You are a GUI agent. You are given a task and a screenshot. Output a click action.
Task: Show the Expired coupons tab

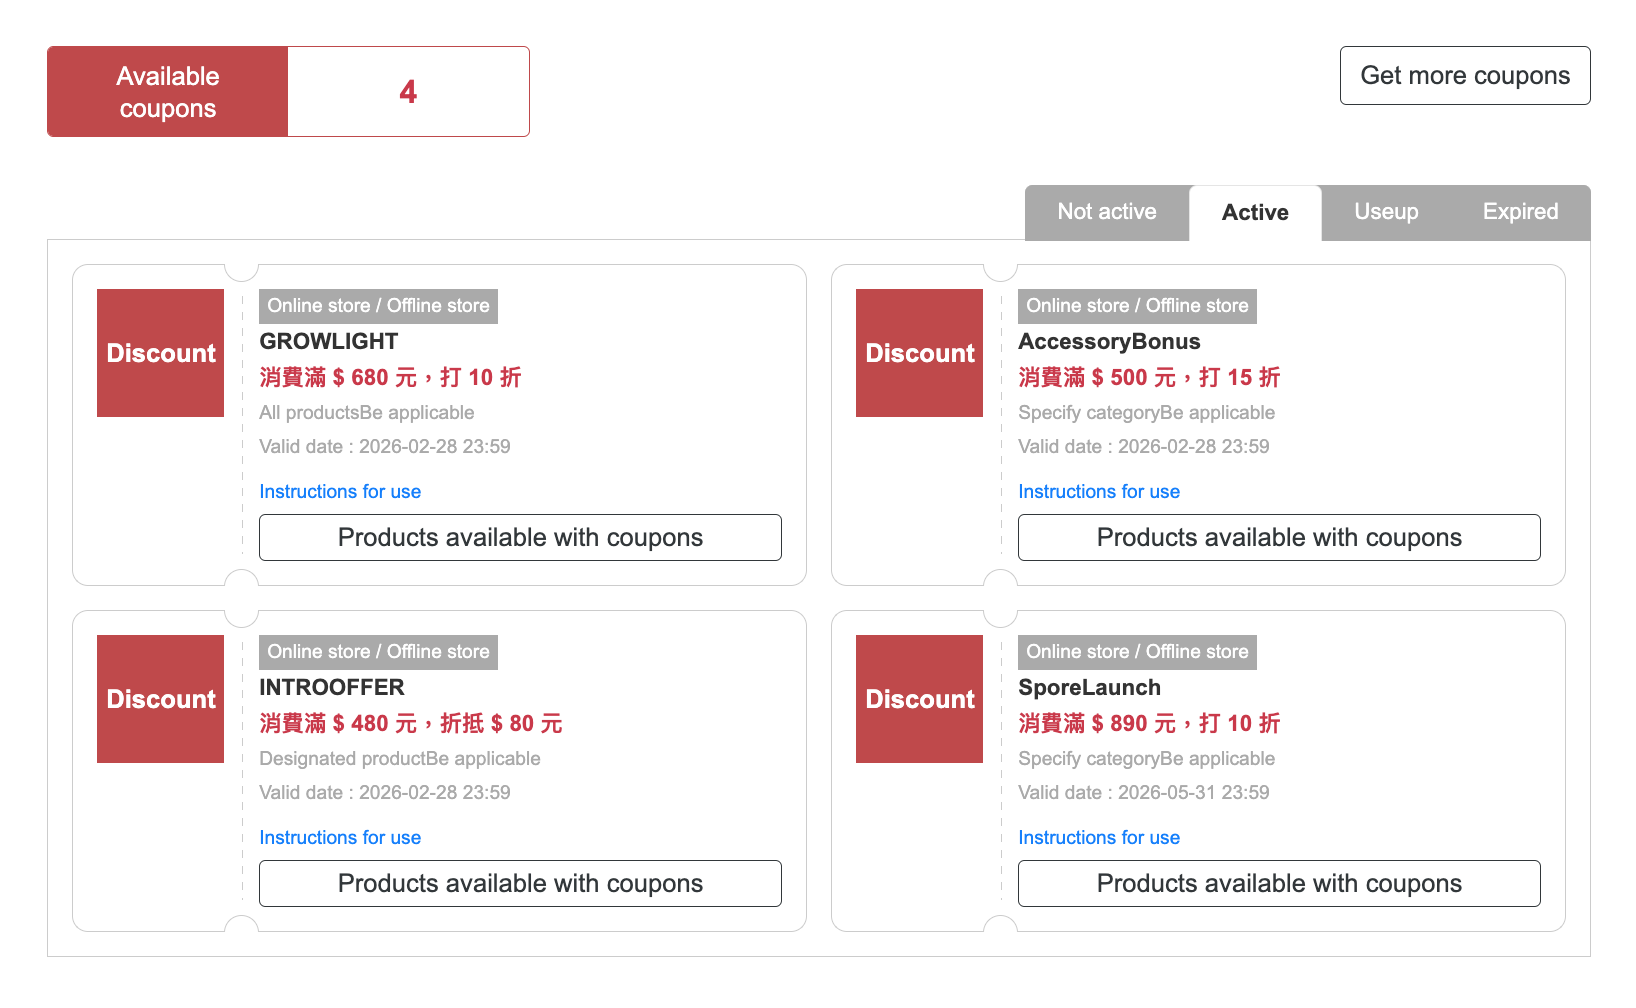1519,212
